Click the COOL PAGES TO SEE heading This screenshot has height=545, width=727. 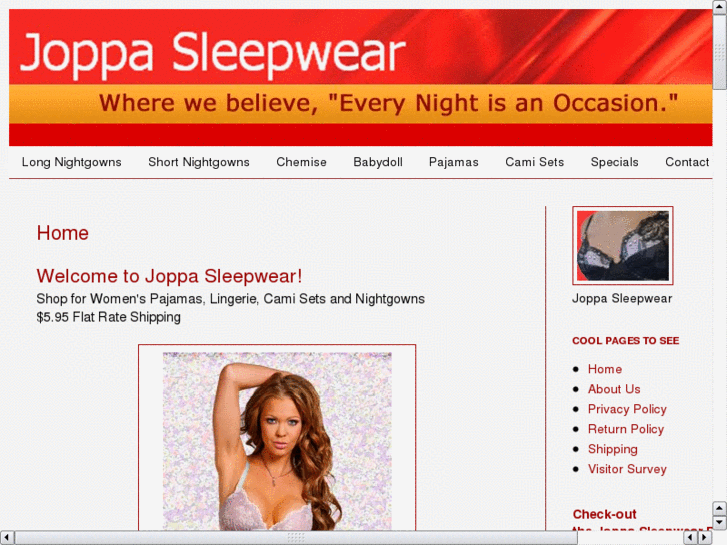point(625,340)
